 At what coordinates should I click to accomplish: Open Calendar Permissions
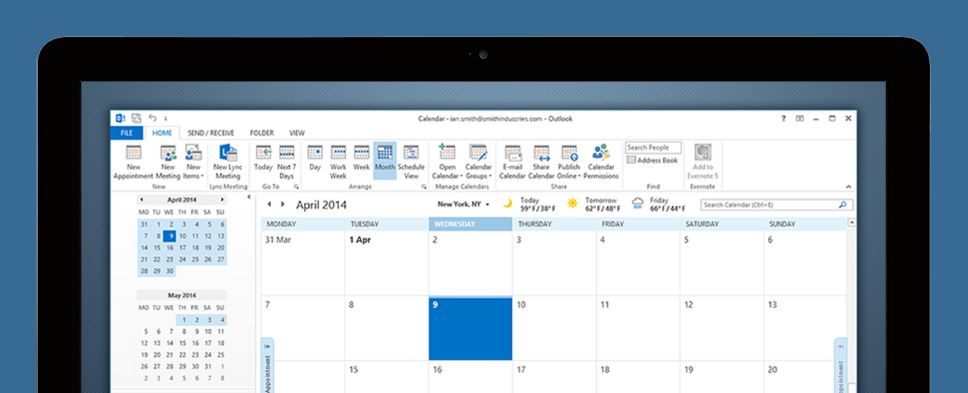click(601, 162)
